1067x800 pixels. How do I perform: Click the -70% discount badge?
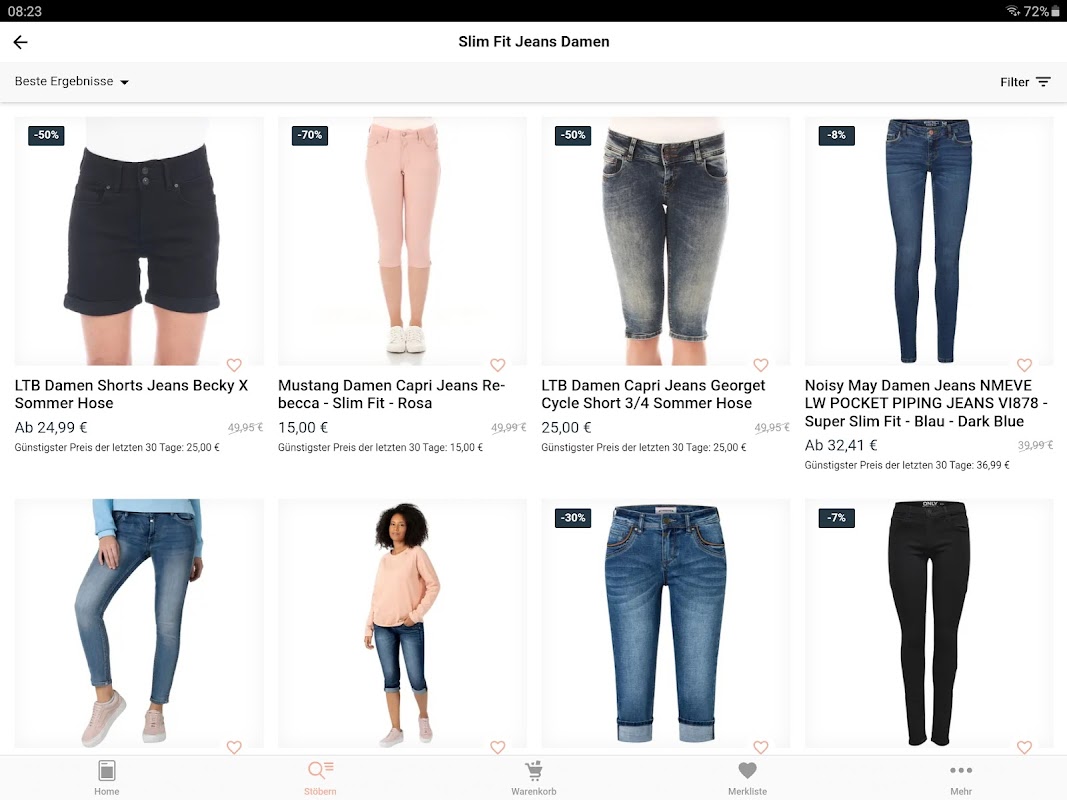pos(309,135)
